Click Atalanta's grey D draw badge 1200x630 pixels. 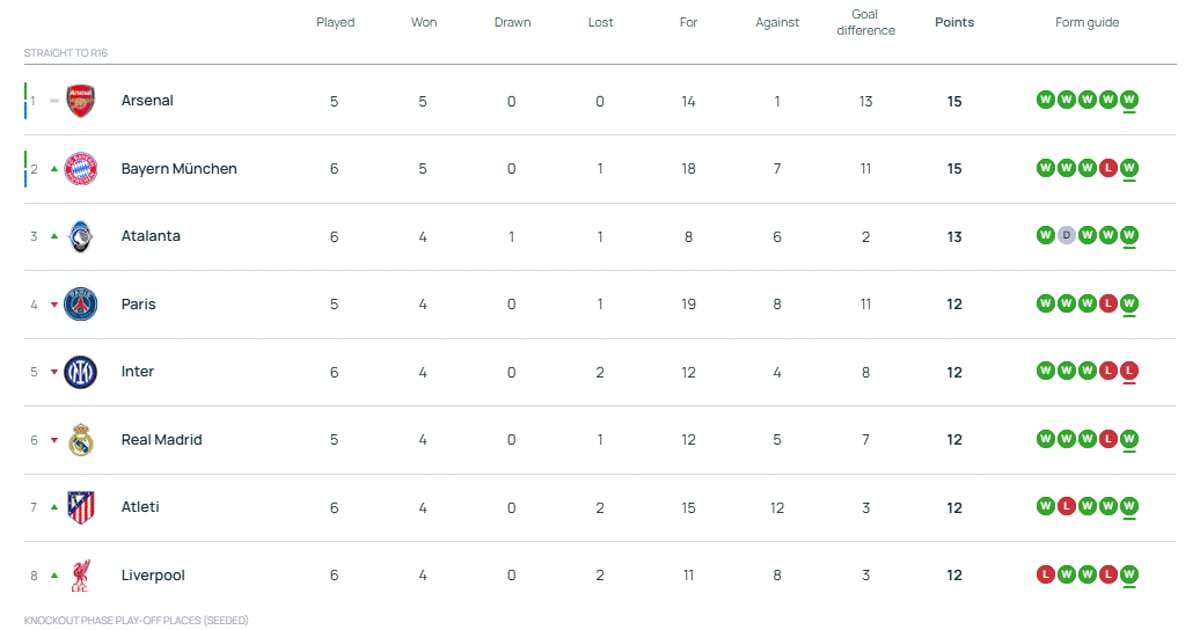1067,236
